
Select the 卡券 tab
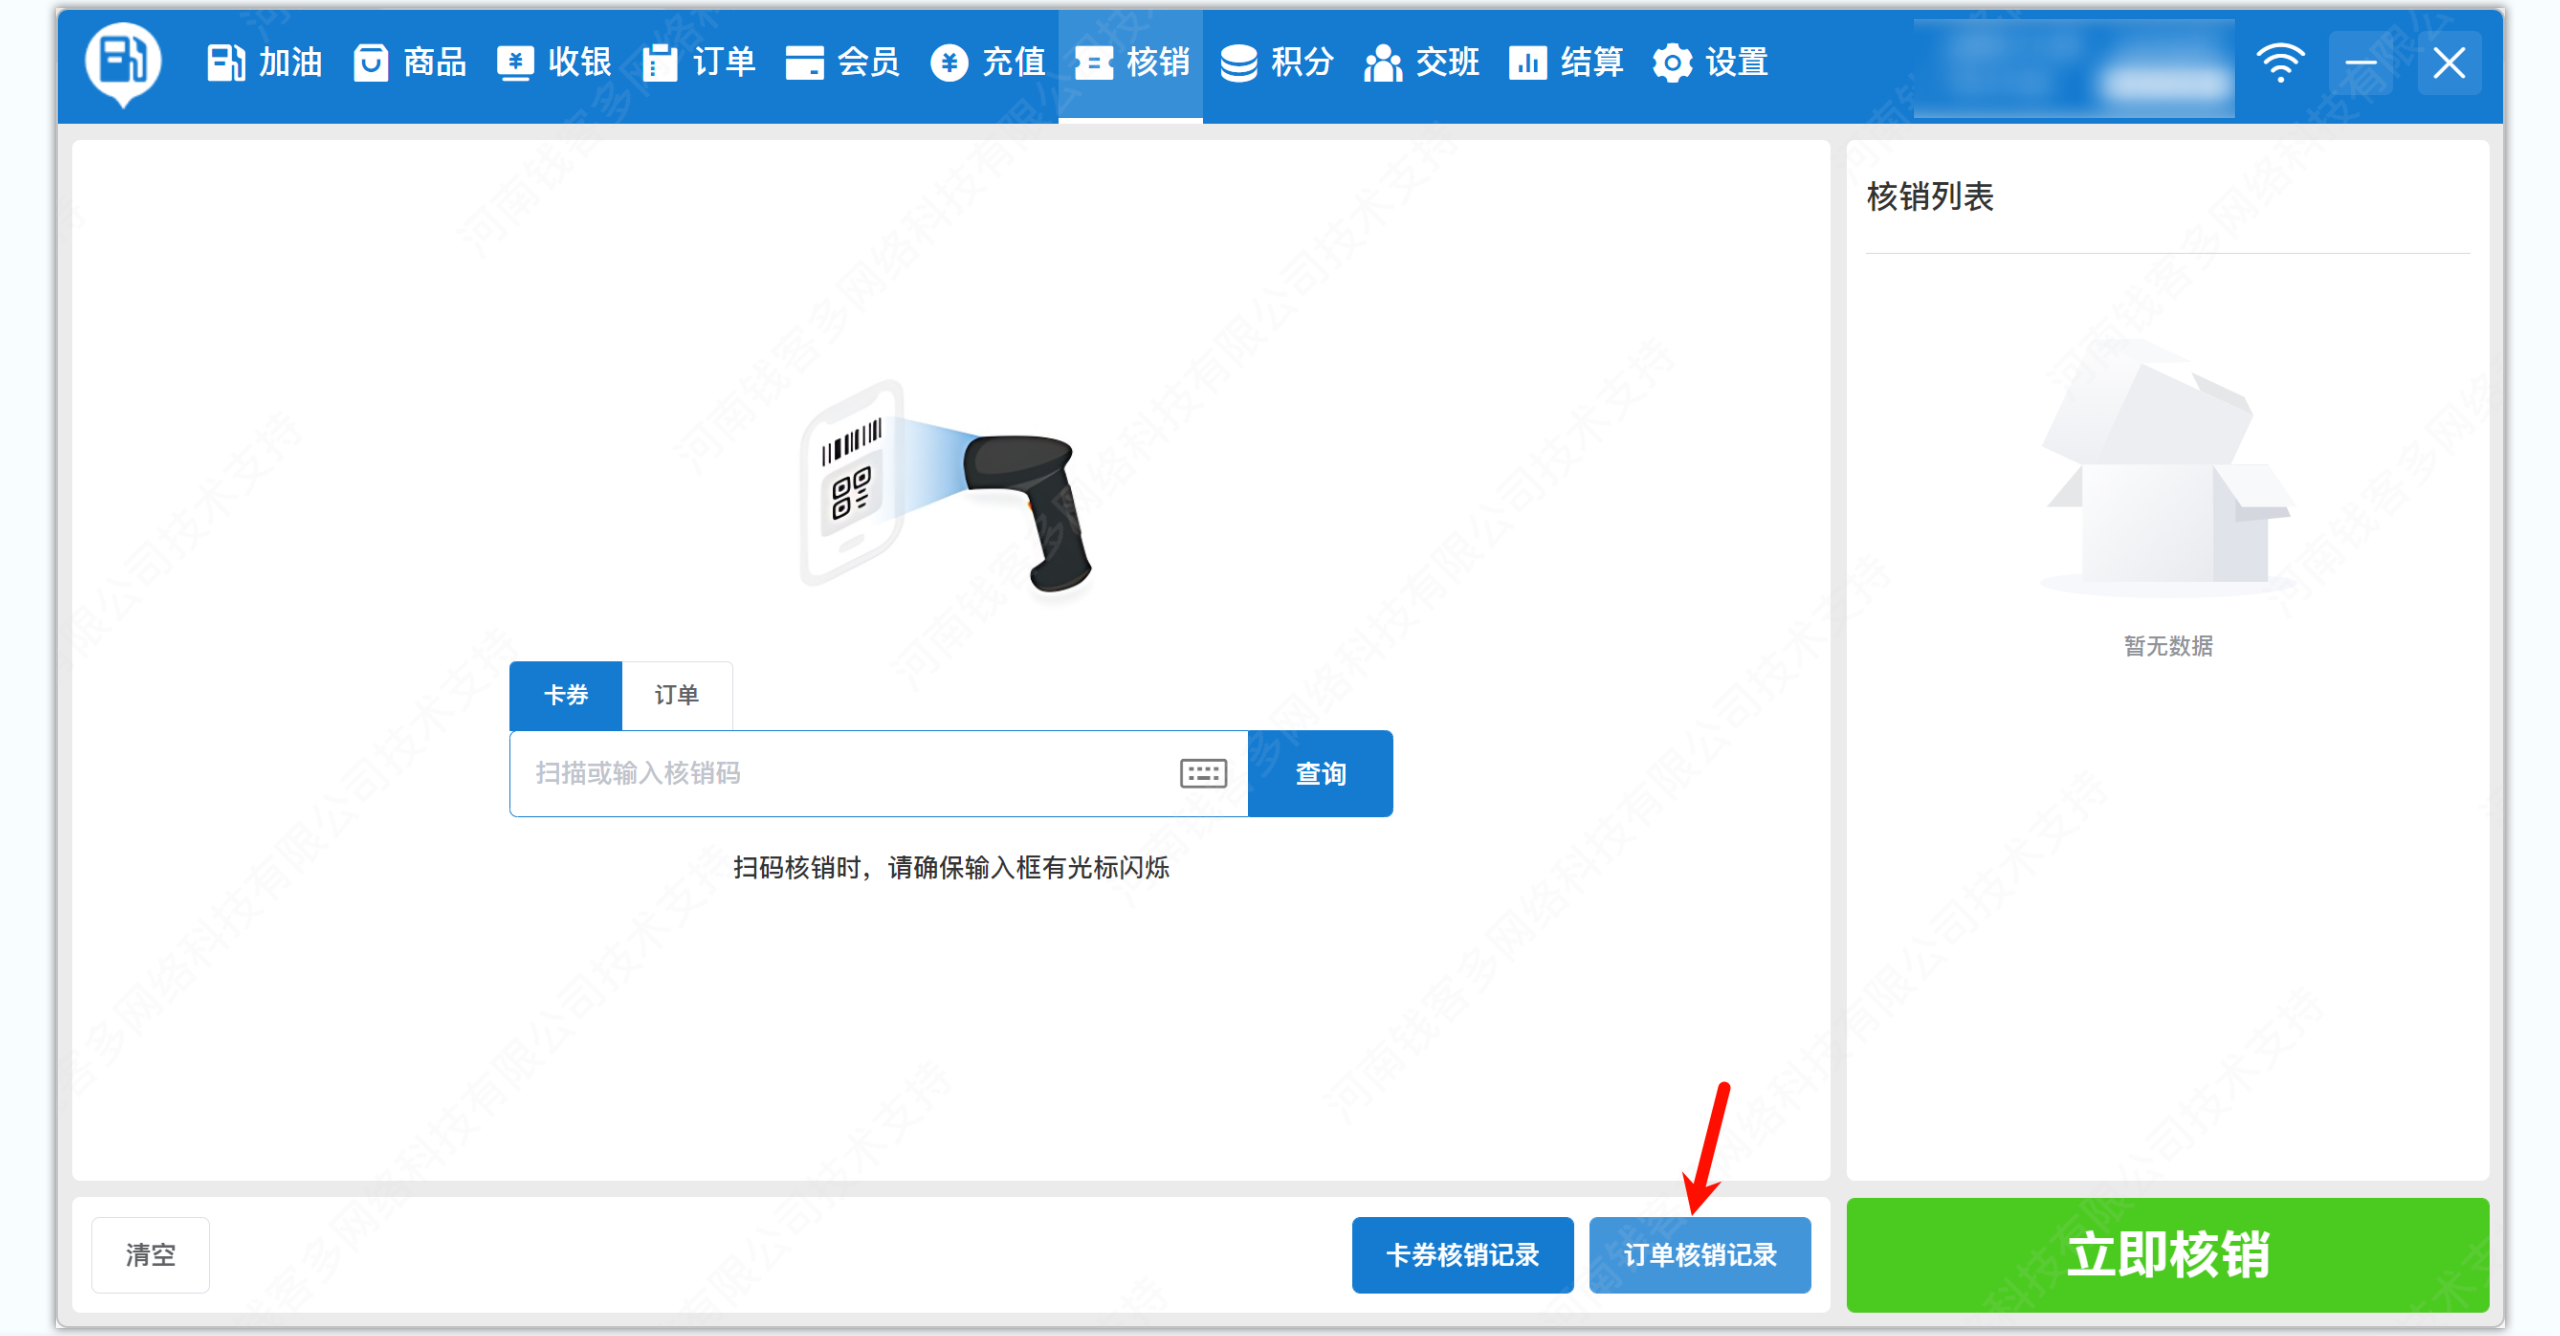(566, 695)
